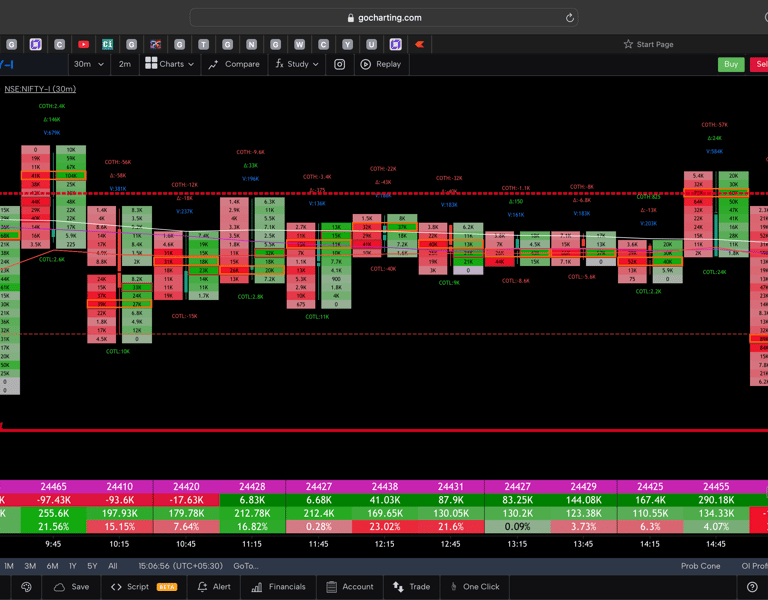
Task: Click the 15:06:56 (UTC+05:30) timezone clock
Action: [x=180, y=566]
